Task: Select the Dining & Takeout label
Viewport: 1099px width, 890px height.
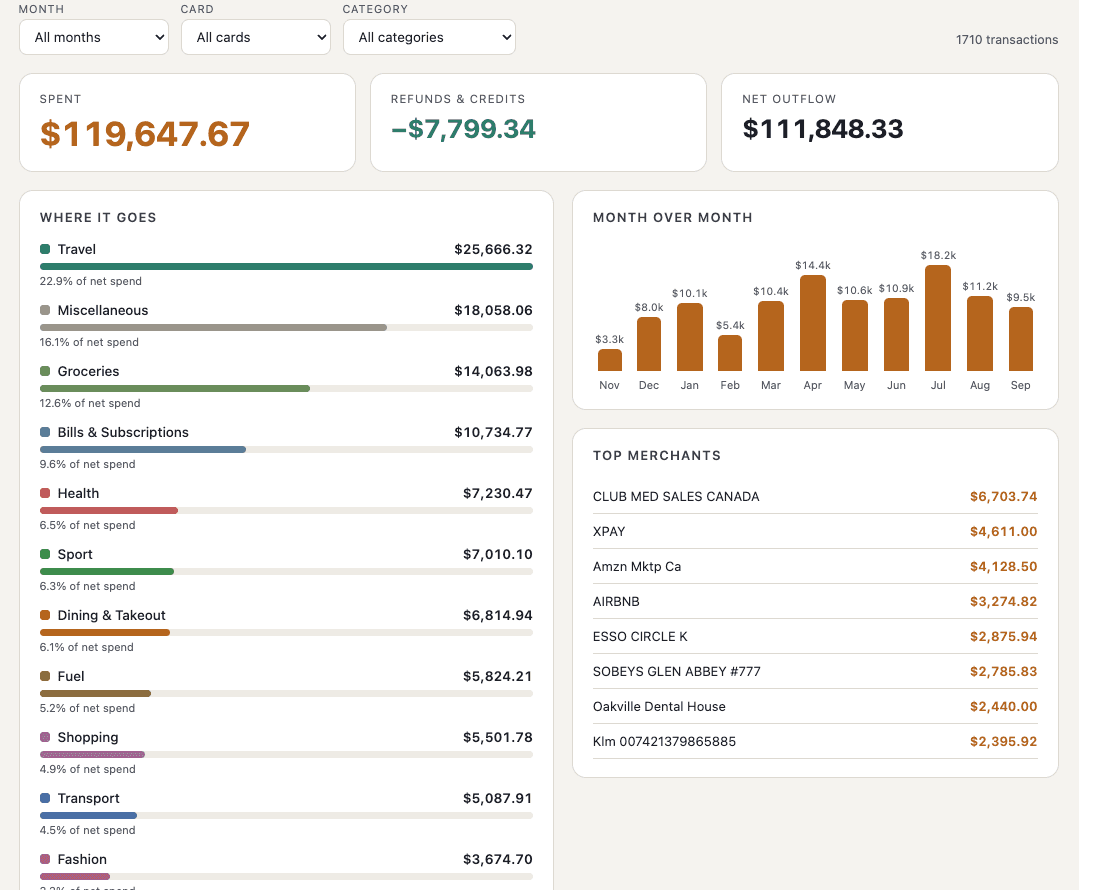Action: pos(111,615)
